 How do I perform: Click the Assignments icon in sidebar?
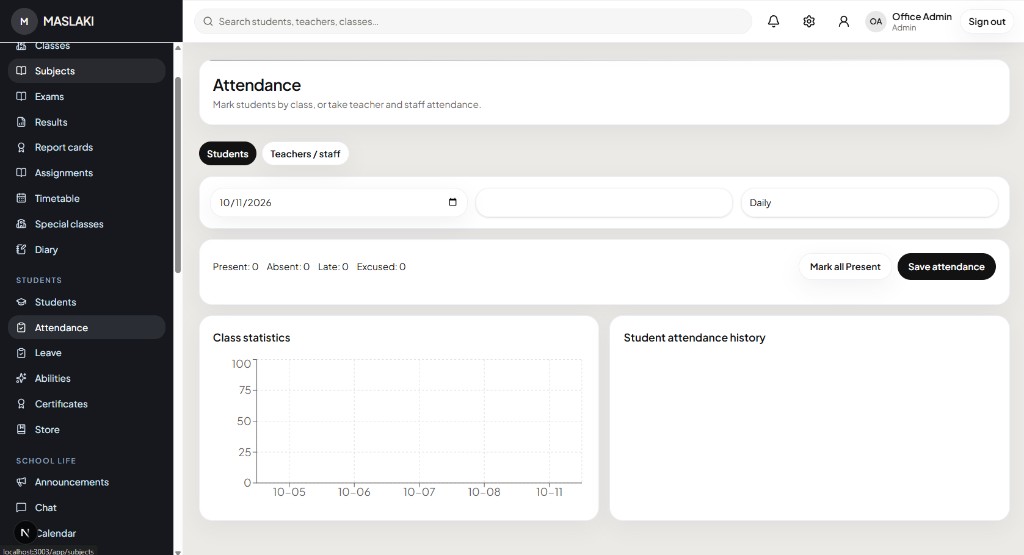click(22, 172)
